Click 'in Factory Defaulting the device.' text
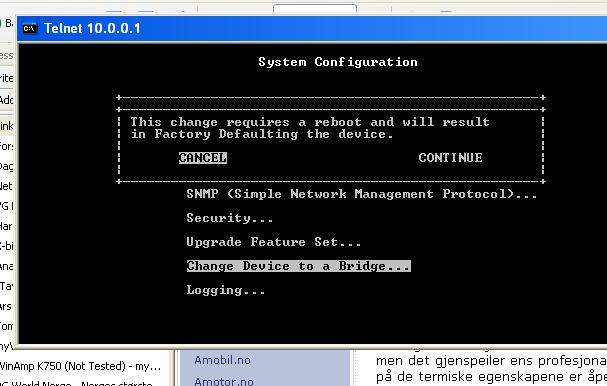 [262, 134]
